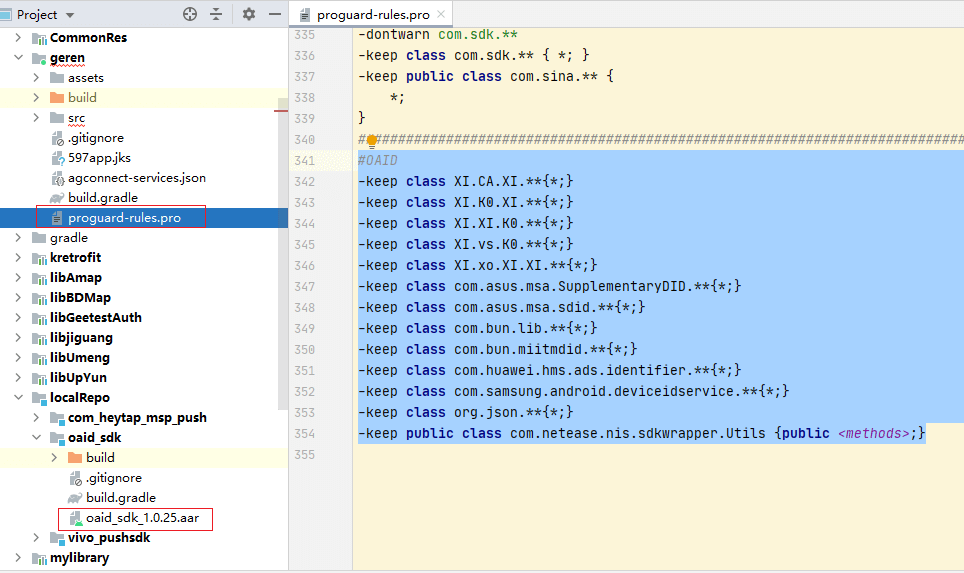Click the orange build folder icon under geren

click(x=57, y=97)
